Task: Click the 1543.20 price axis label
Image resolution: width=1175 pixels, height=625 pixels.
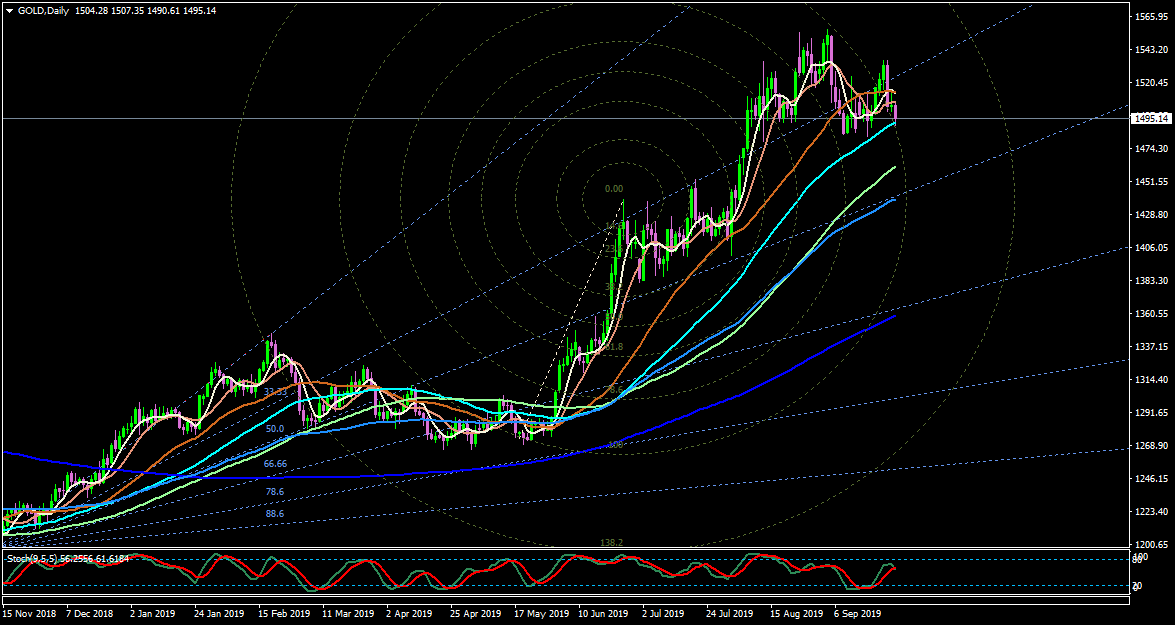Action: click(x=1152, y=49)
